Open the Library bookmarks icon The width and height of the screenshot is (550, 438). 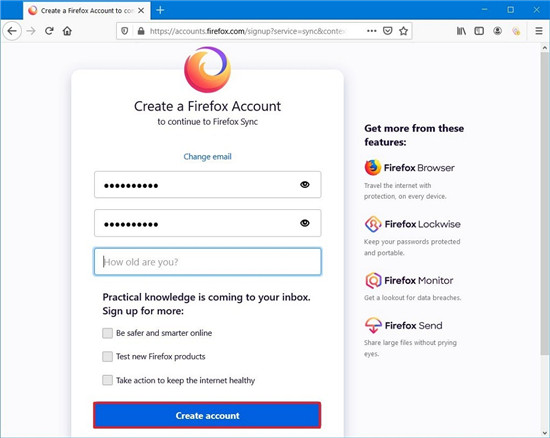461,31
